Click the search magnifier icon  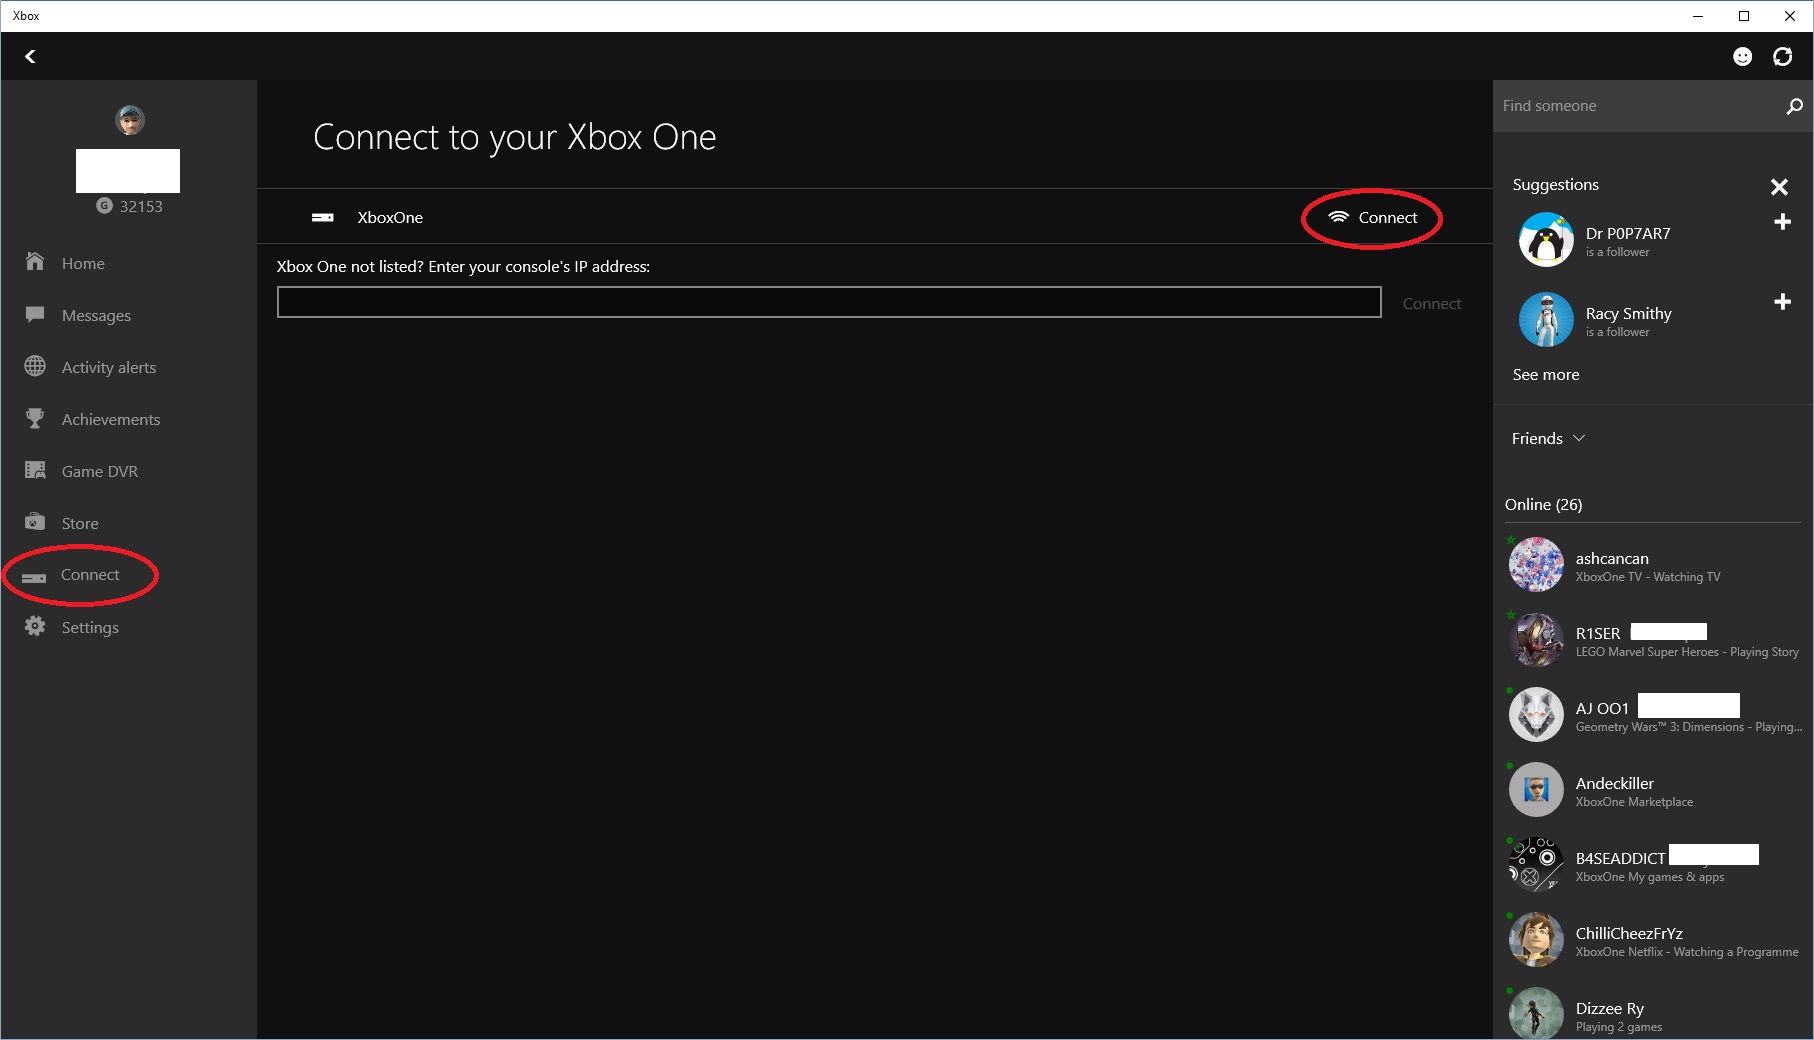pyautogui.click(x=1795, y=106)
